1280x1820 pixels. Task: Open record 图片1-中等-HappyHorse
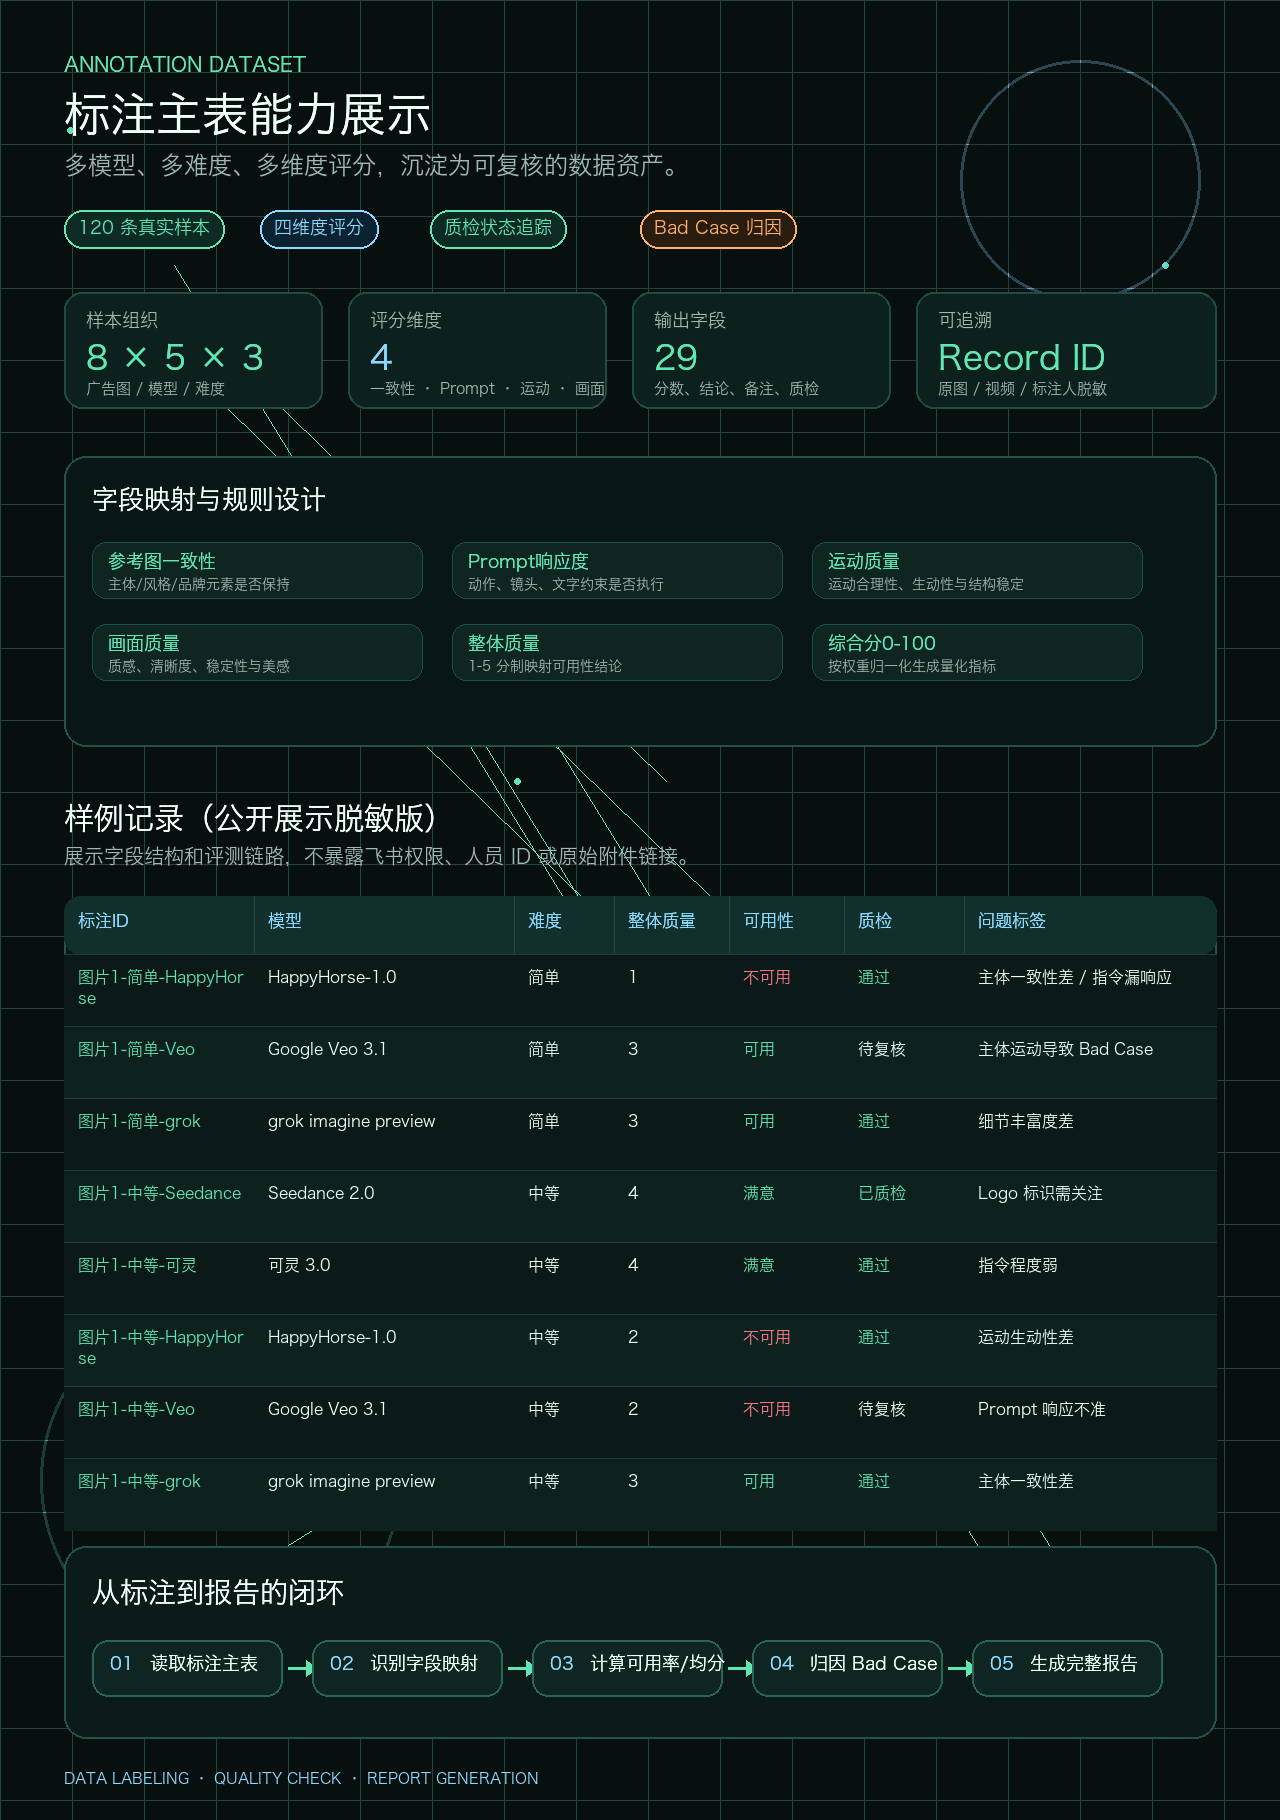(x=161, y=1348)
